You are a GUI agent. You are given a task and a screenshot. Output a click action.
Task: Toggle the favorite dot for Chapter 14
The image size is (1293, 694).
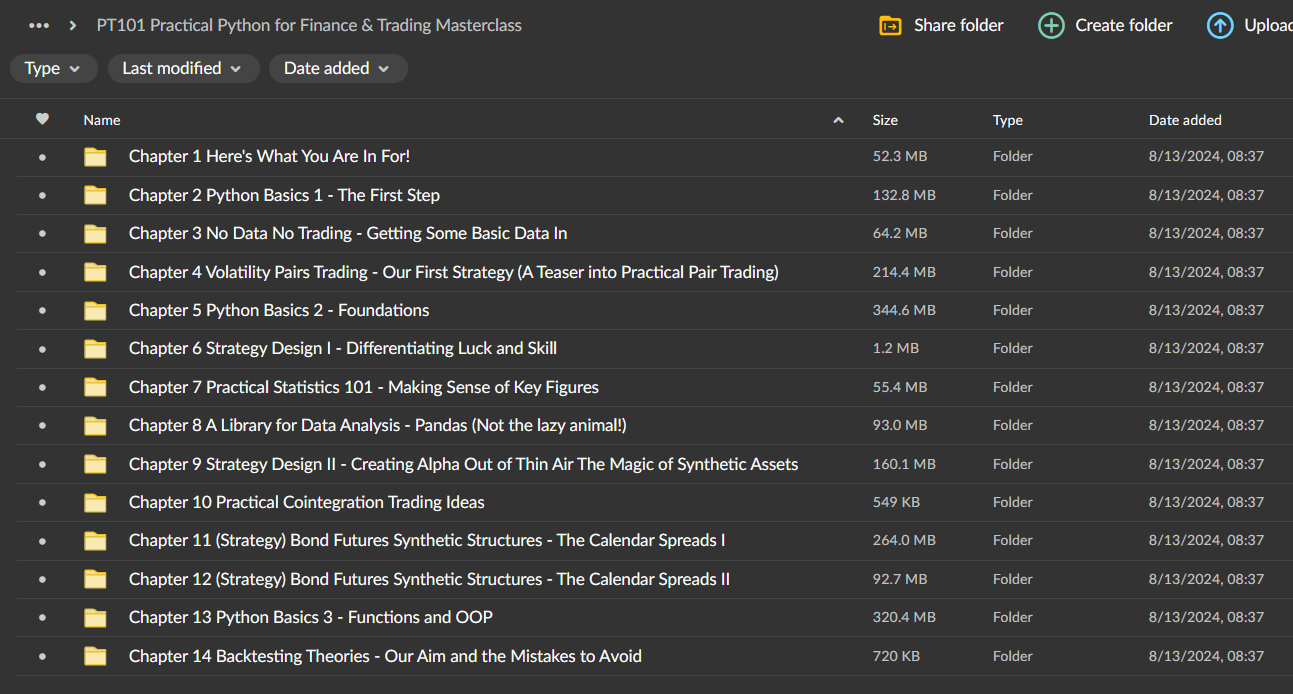pos(42,656)
